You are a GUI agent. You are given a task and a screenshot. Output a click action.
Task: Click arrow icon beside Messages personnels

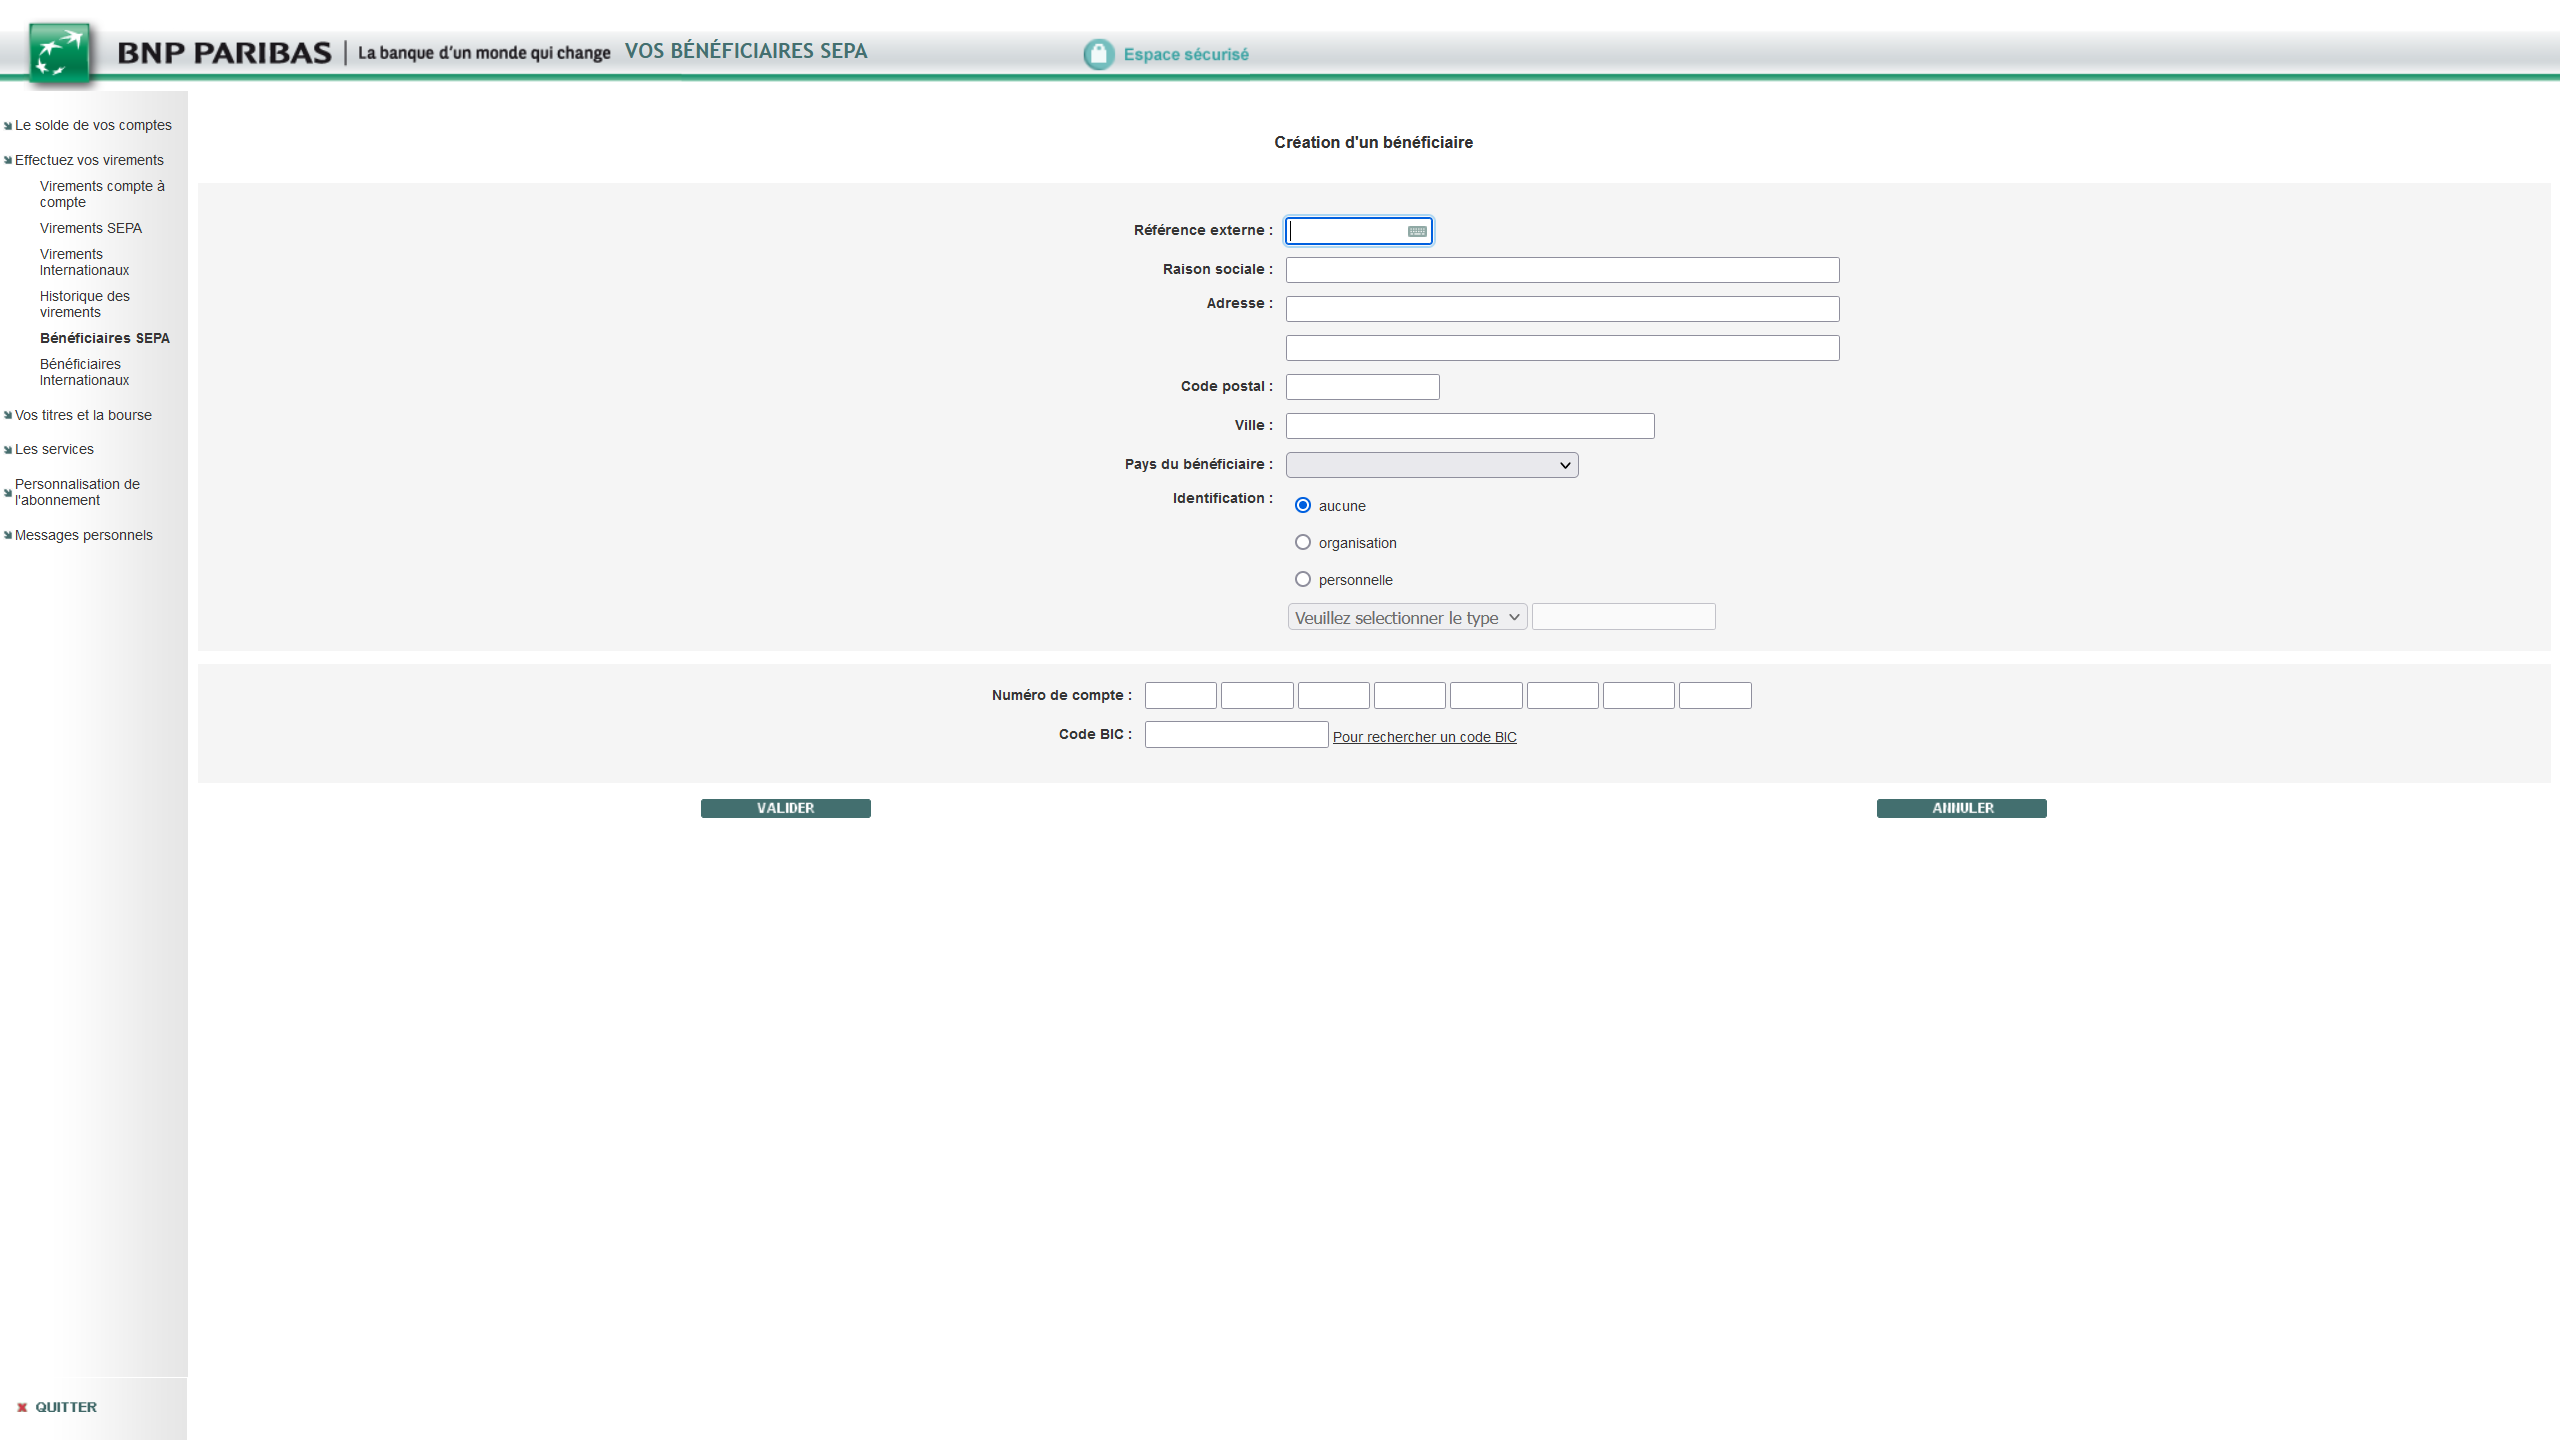click(x=8, y=535)
